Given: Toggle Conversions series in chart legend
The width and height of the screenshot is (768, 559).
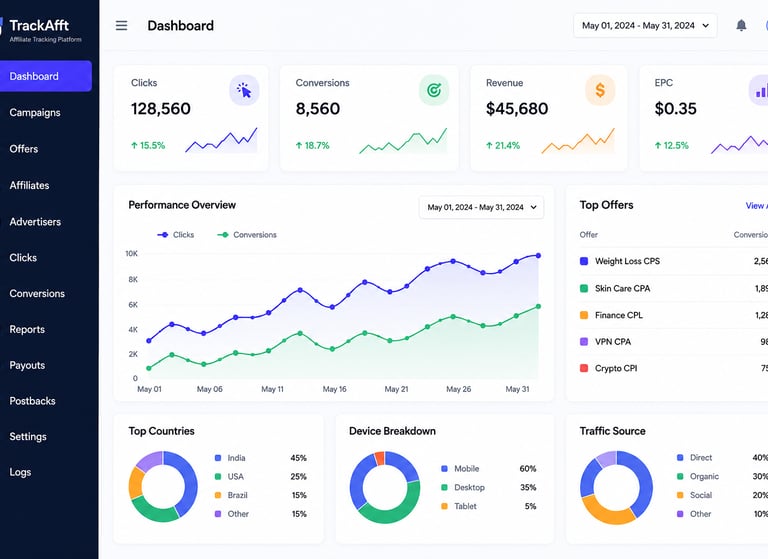Looking at the screenshot, I should point(247,235).
